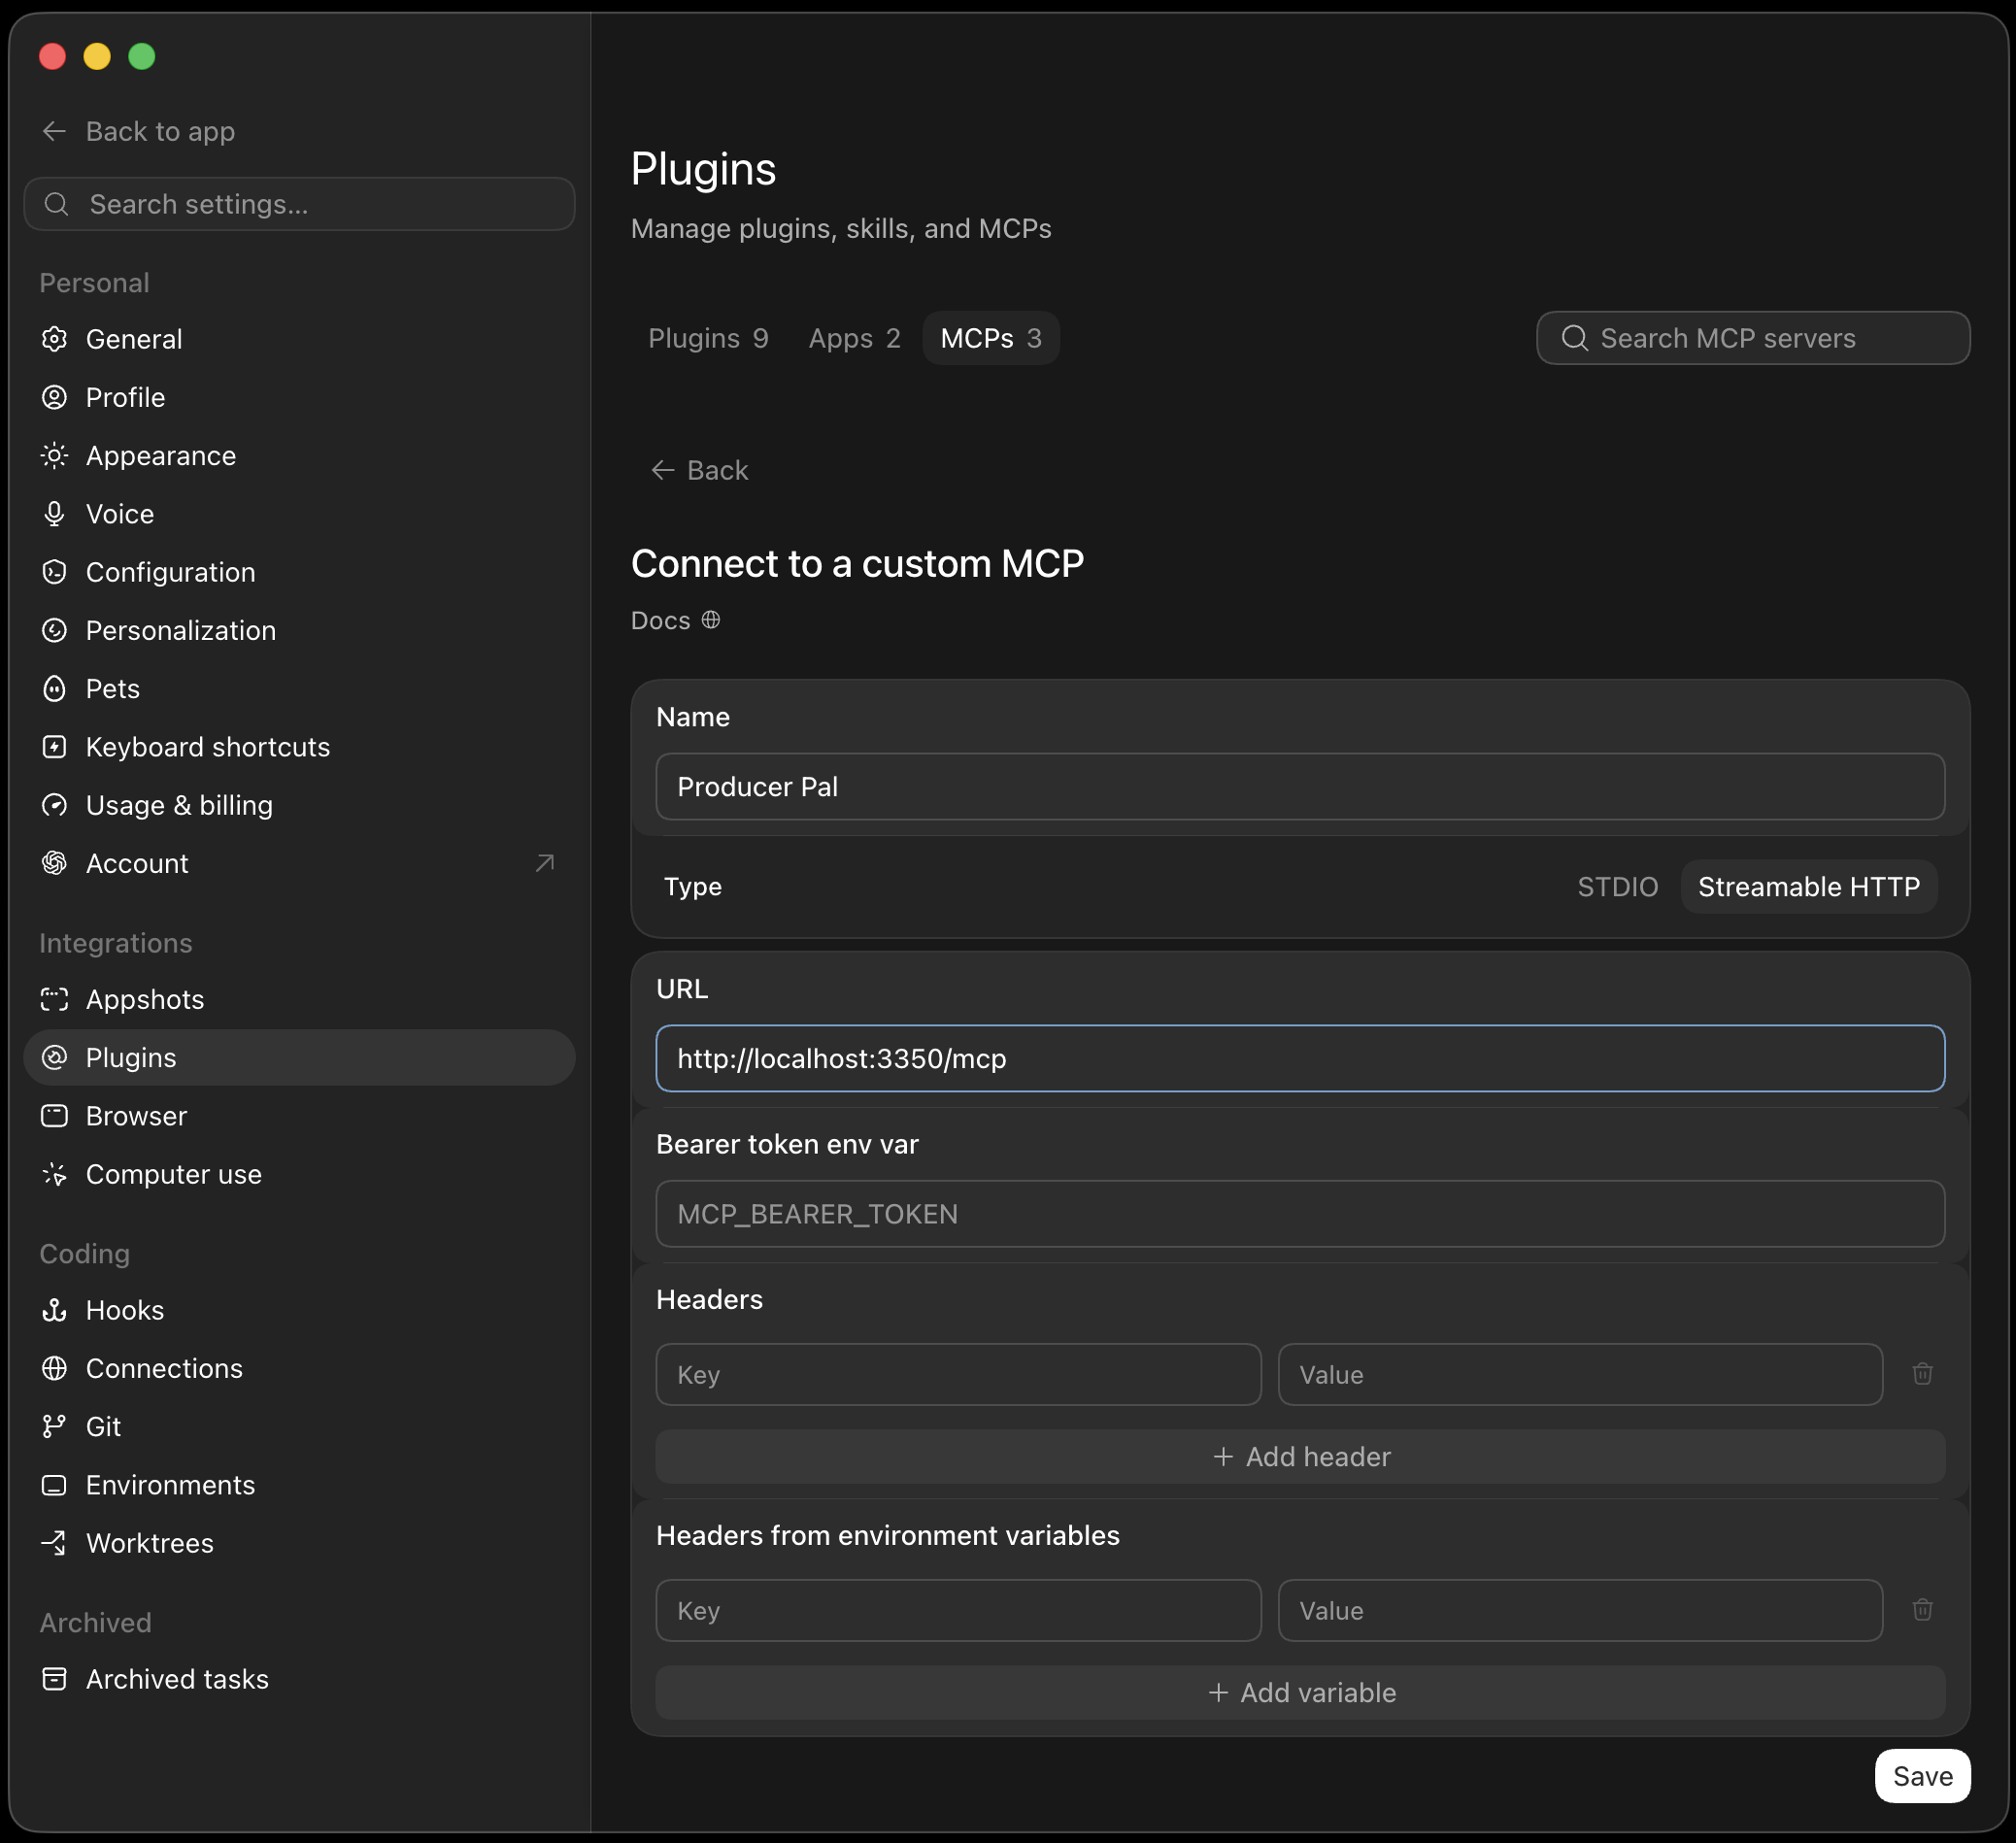Switch to the Apps 2 tab
Image resolution: width=2016 pixels, height=1843 pixels.
(x=854, y=338)
